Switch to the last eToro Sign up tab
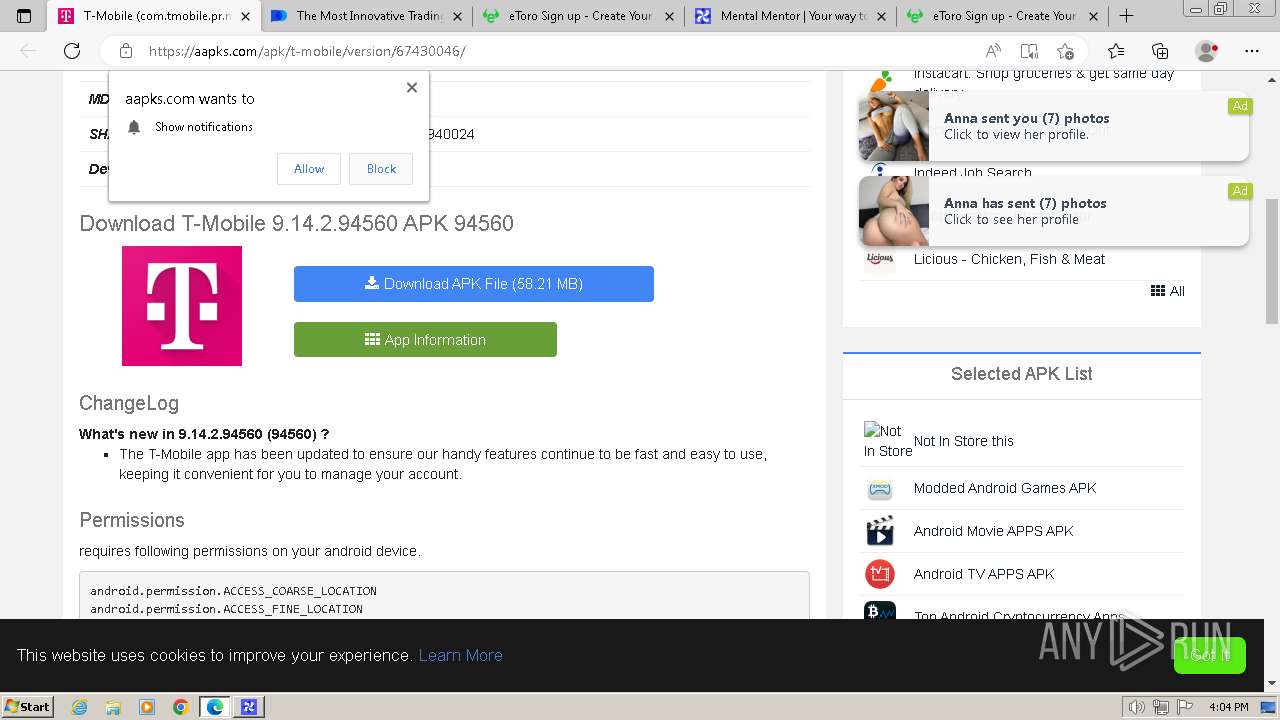 tap(1003, 16)
